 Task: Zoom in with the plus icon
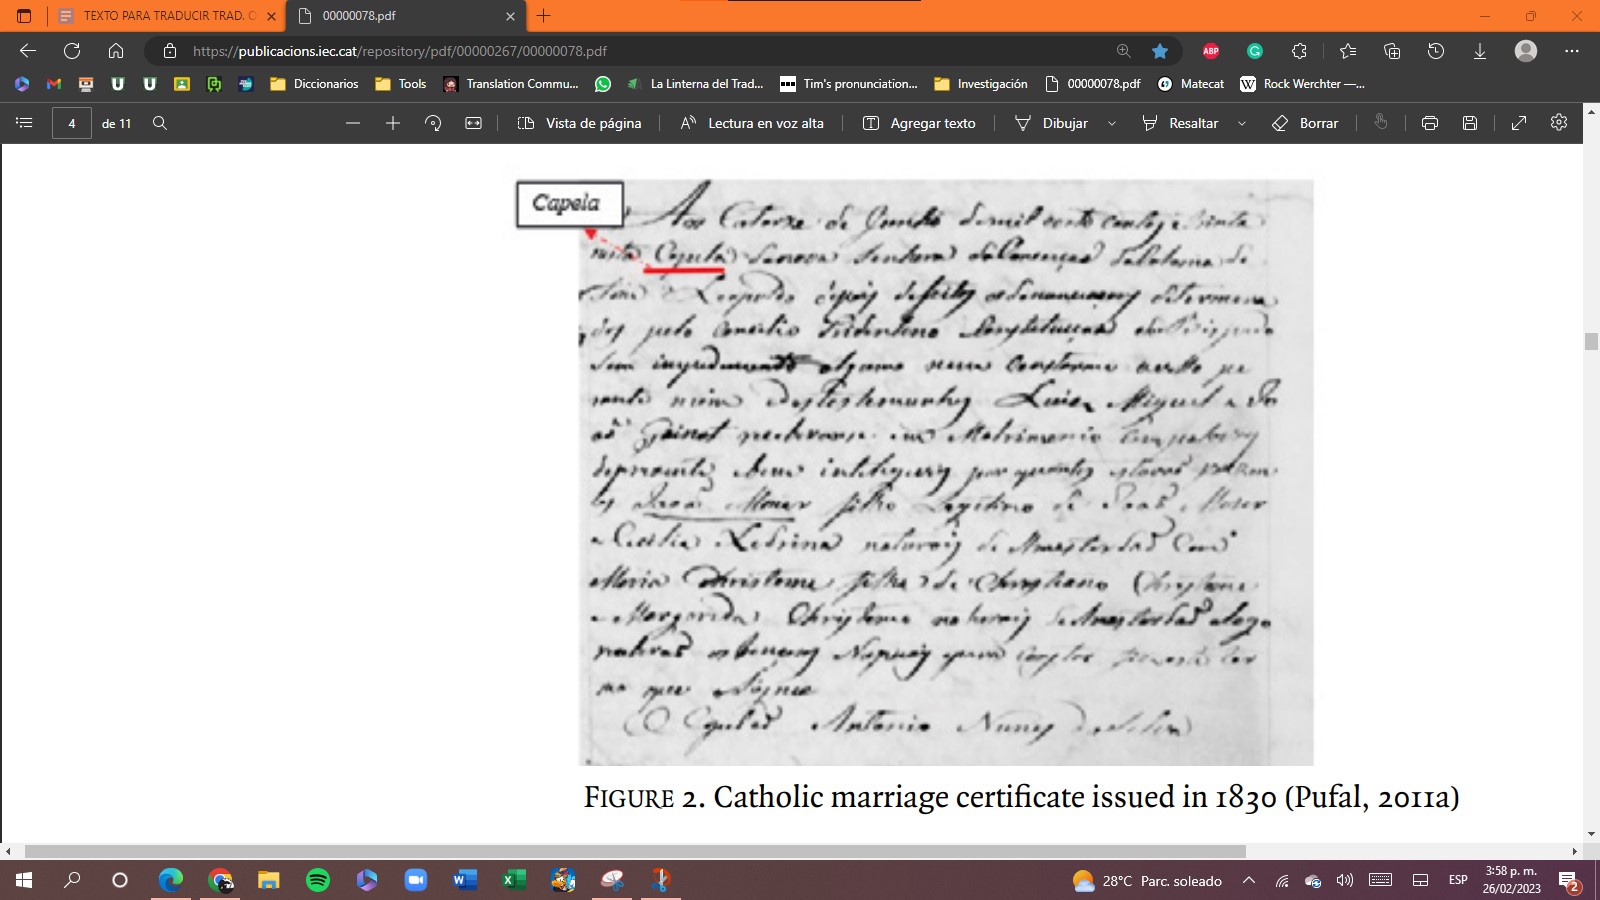click(393, 123)
